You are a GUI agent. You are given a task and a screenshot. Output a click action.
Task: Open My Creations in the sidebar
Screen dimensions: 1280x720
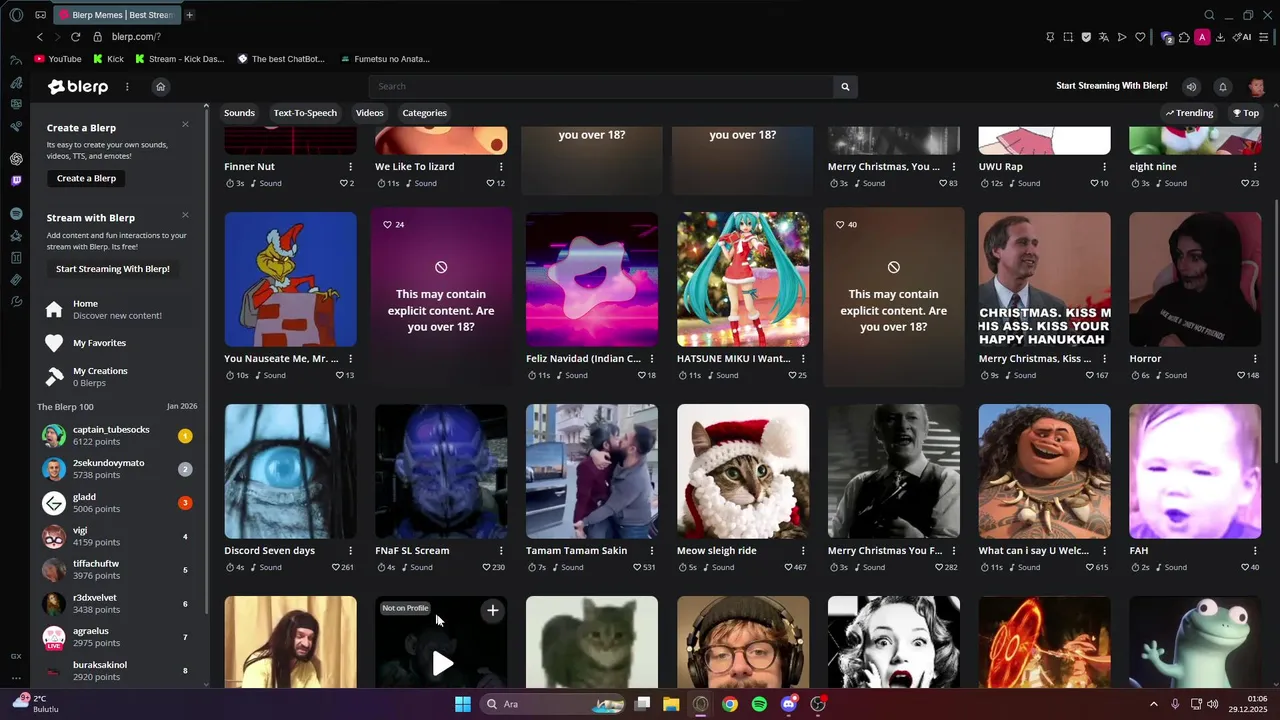(118, 377)
